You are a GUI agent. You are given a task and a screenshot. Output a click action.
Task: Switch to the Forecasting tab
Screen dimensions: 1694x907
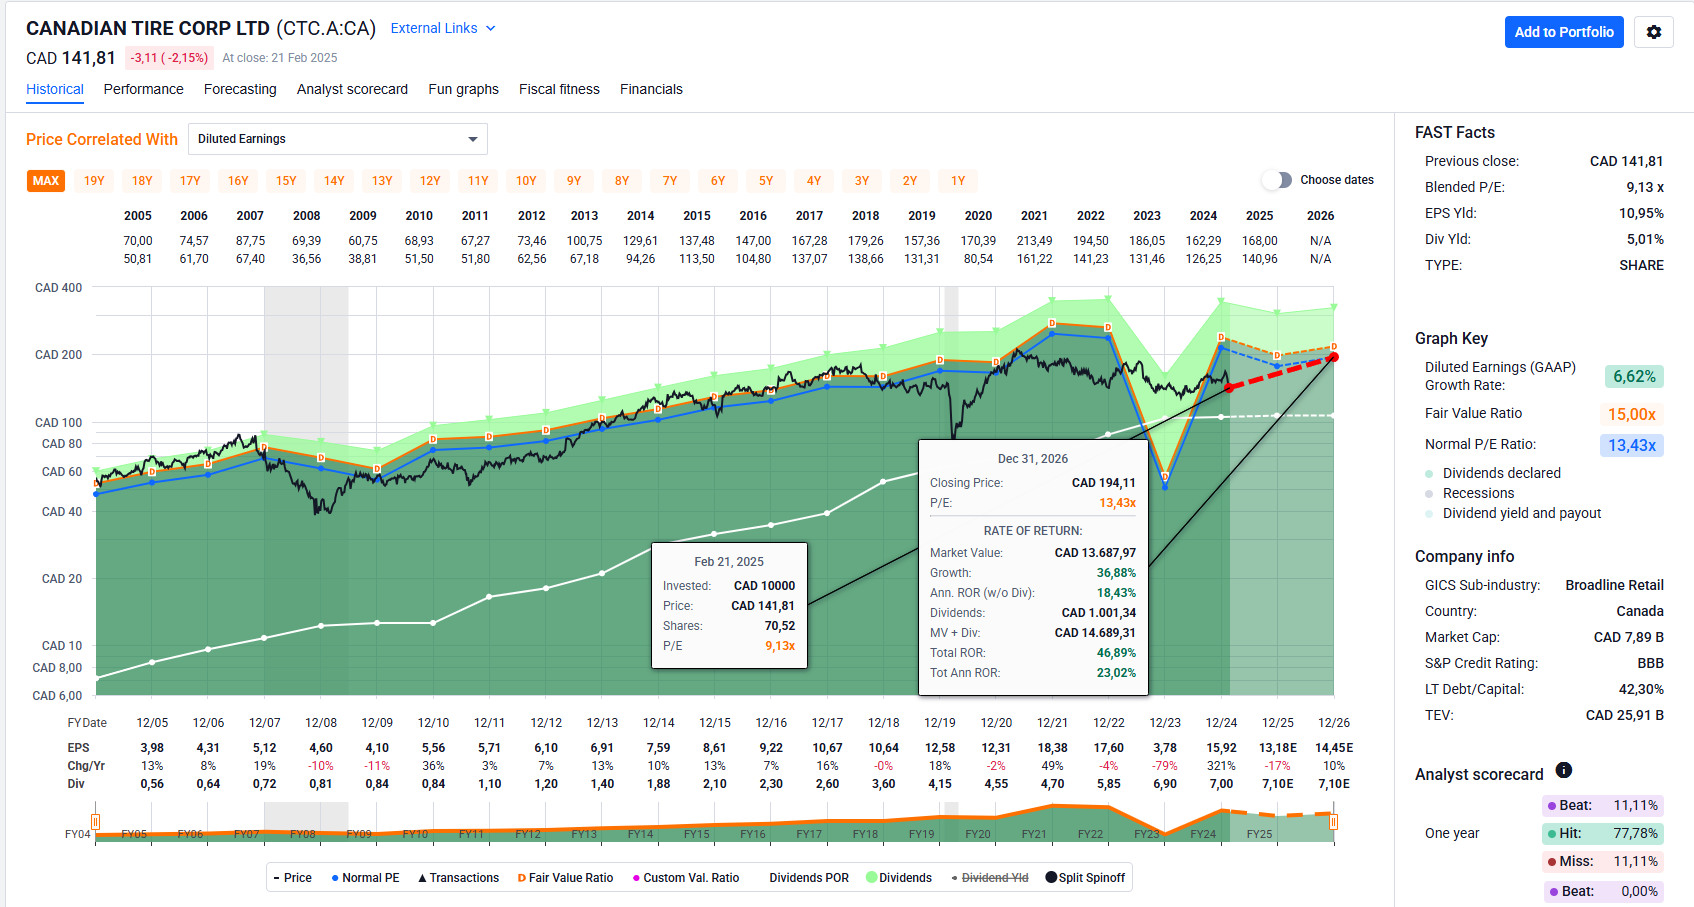coord(240,89)
